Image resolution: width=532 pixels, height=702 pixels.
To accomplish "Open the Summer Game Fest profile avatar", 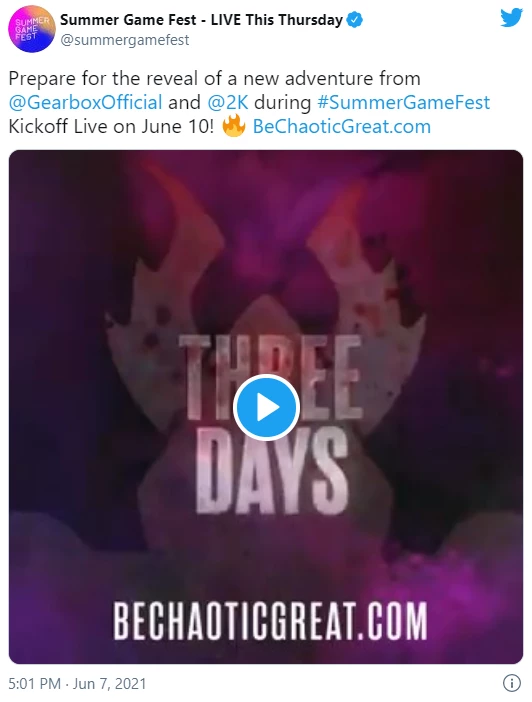I will tap(32, 30).
